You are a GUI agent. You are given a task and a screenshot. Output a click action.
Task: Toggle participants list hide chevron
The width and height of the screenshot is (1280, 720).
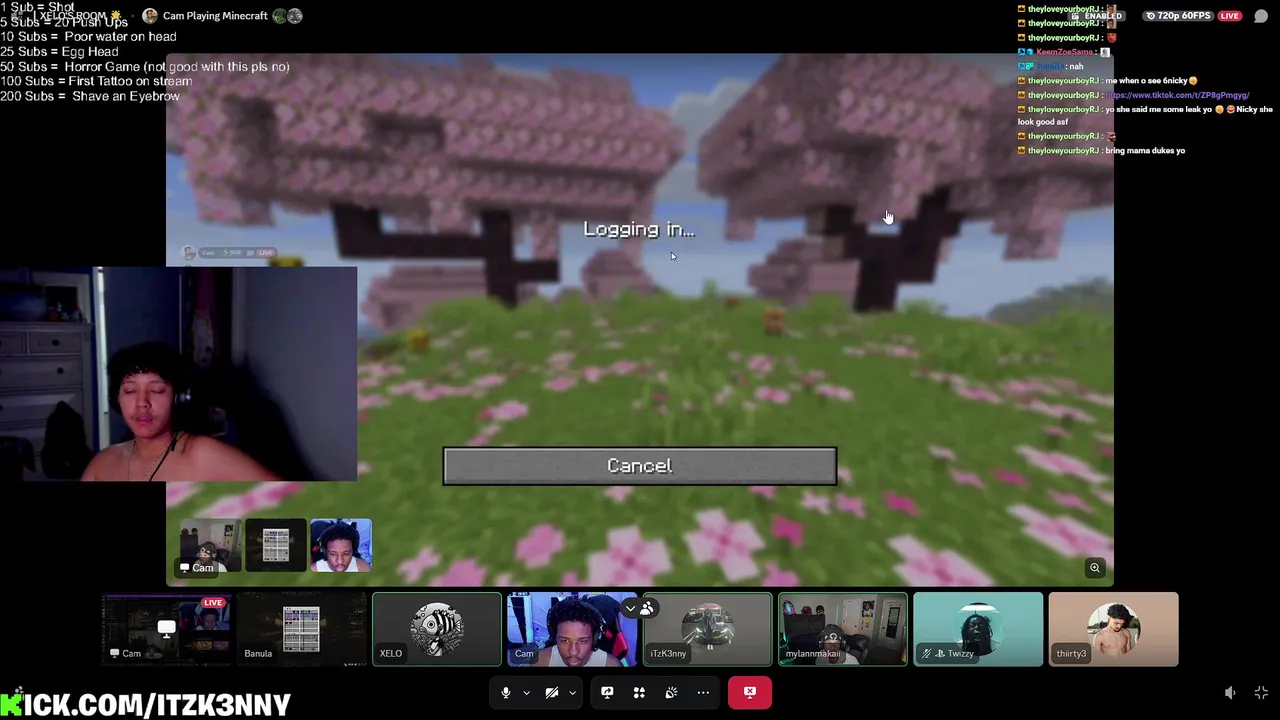coord(630,608)
